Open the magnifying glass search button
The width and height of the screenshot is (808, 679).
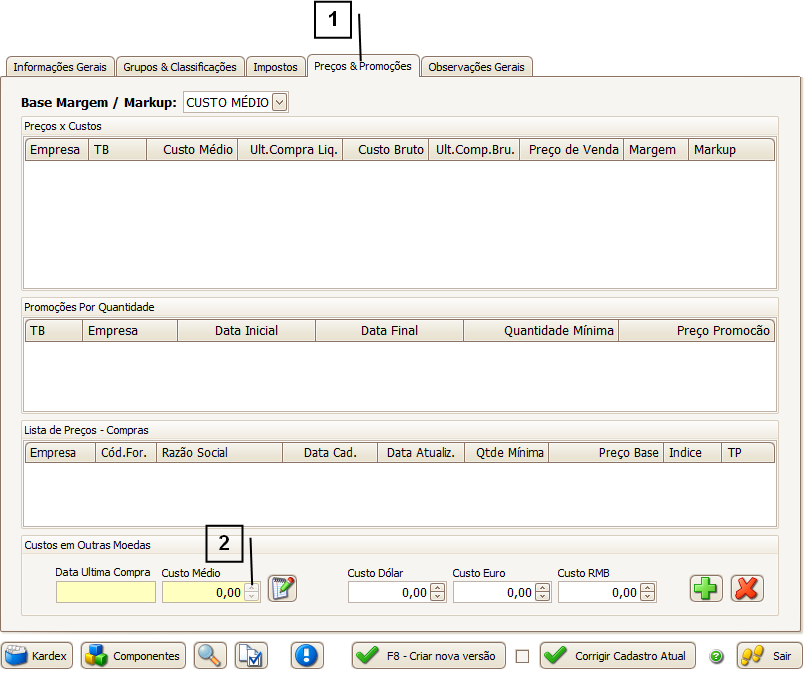point(210,656)
